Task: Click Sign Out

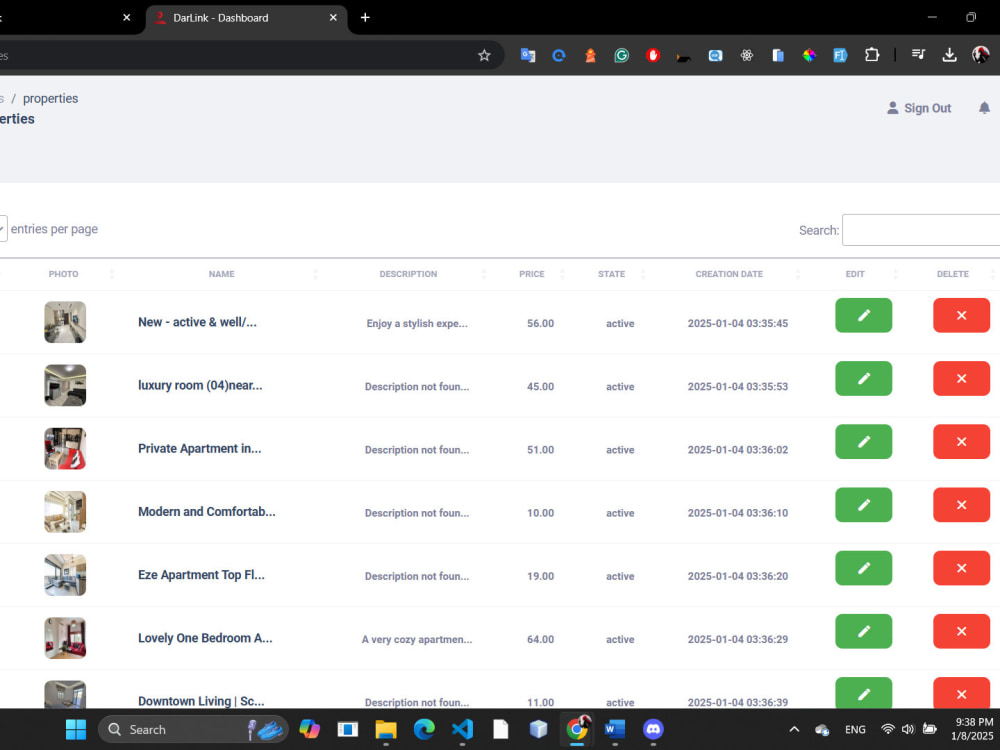Action: 919,108
